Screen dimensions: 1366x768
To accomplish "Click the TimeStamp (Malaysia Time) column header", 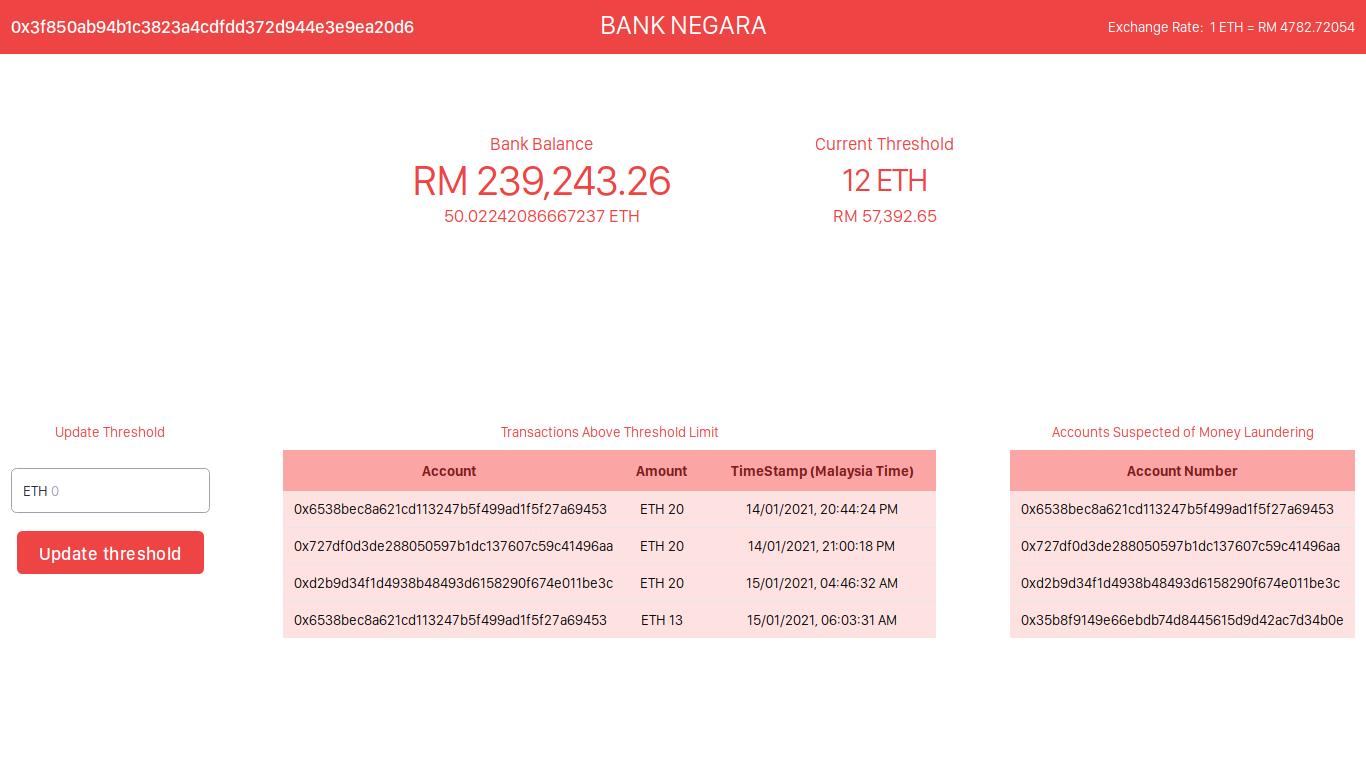I will click(821, 471).
